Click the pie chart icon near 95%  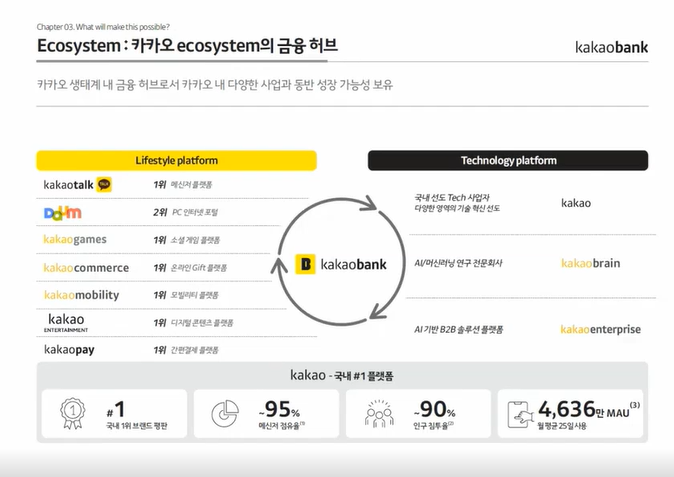click(224, 413)
